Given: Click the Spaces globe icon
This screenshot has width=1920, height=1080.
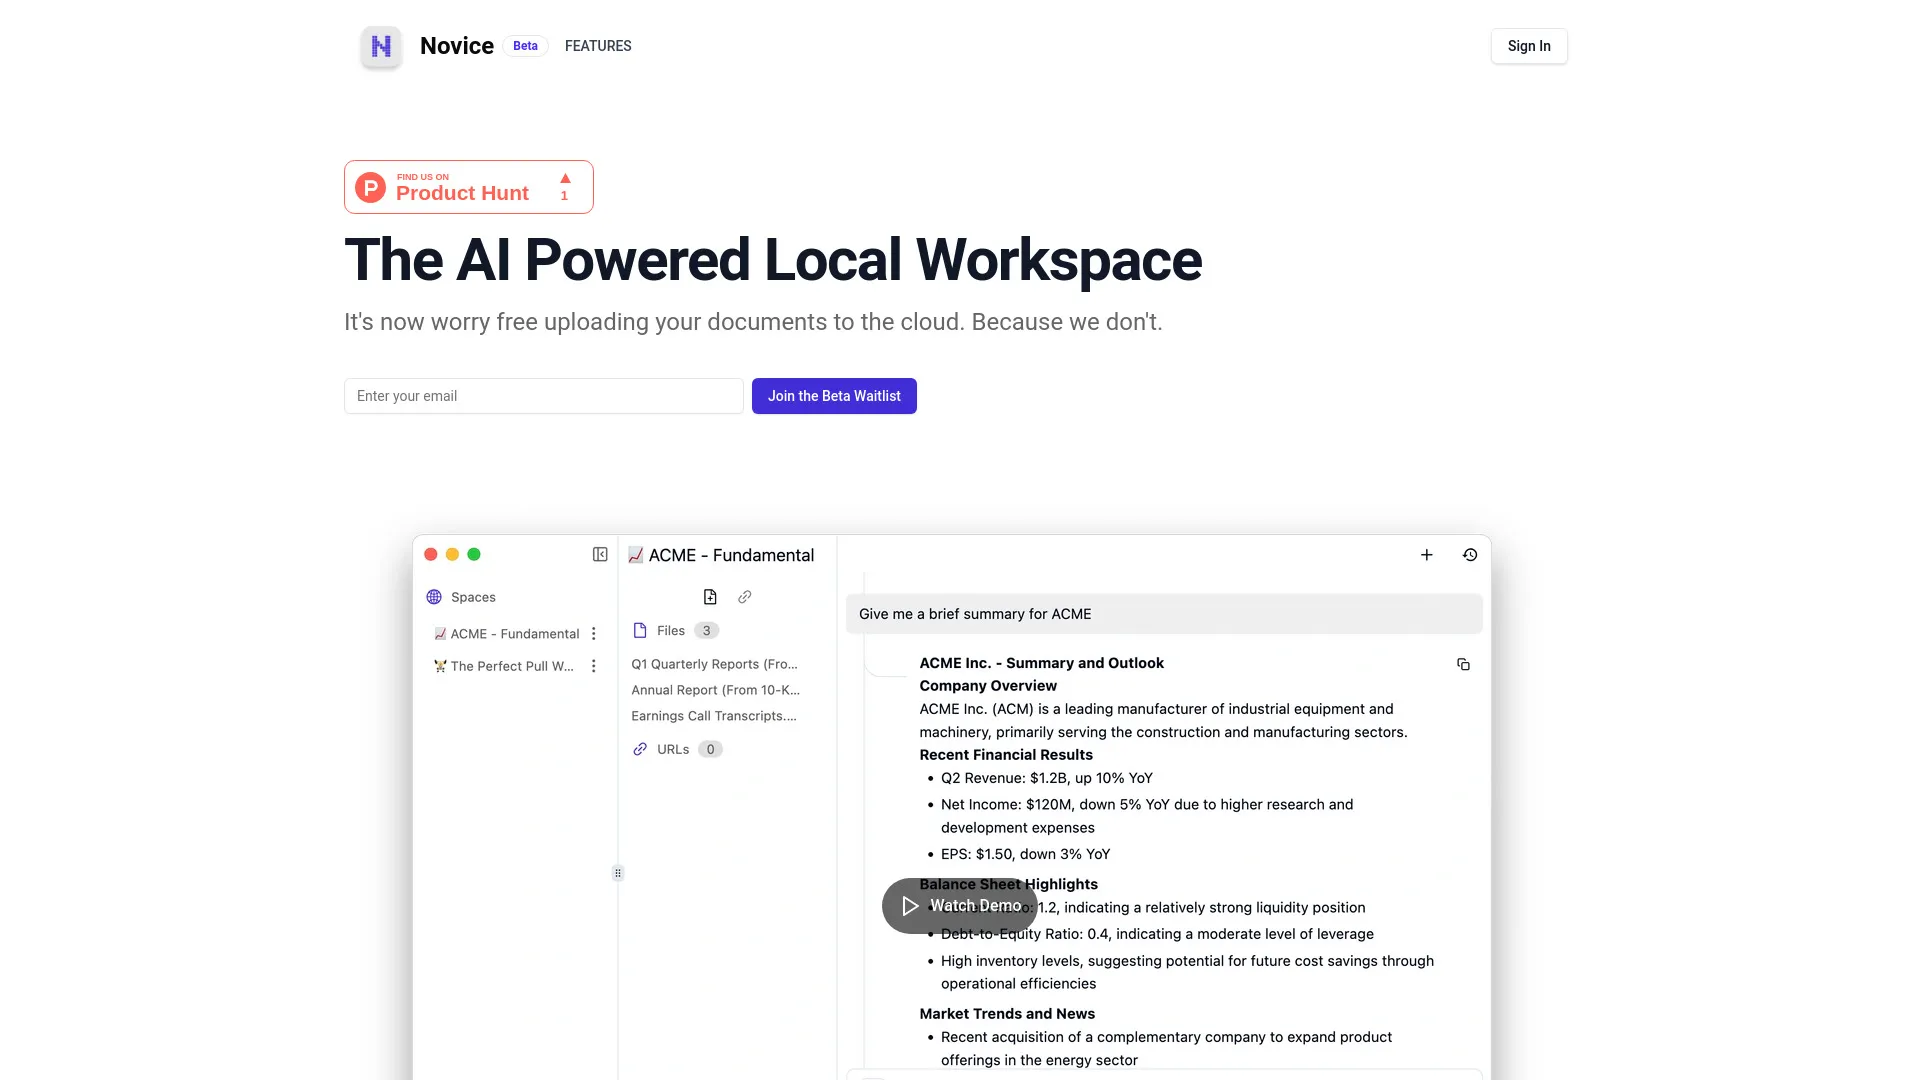Looking at the screenshot, I should (x=433, y=597).
